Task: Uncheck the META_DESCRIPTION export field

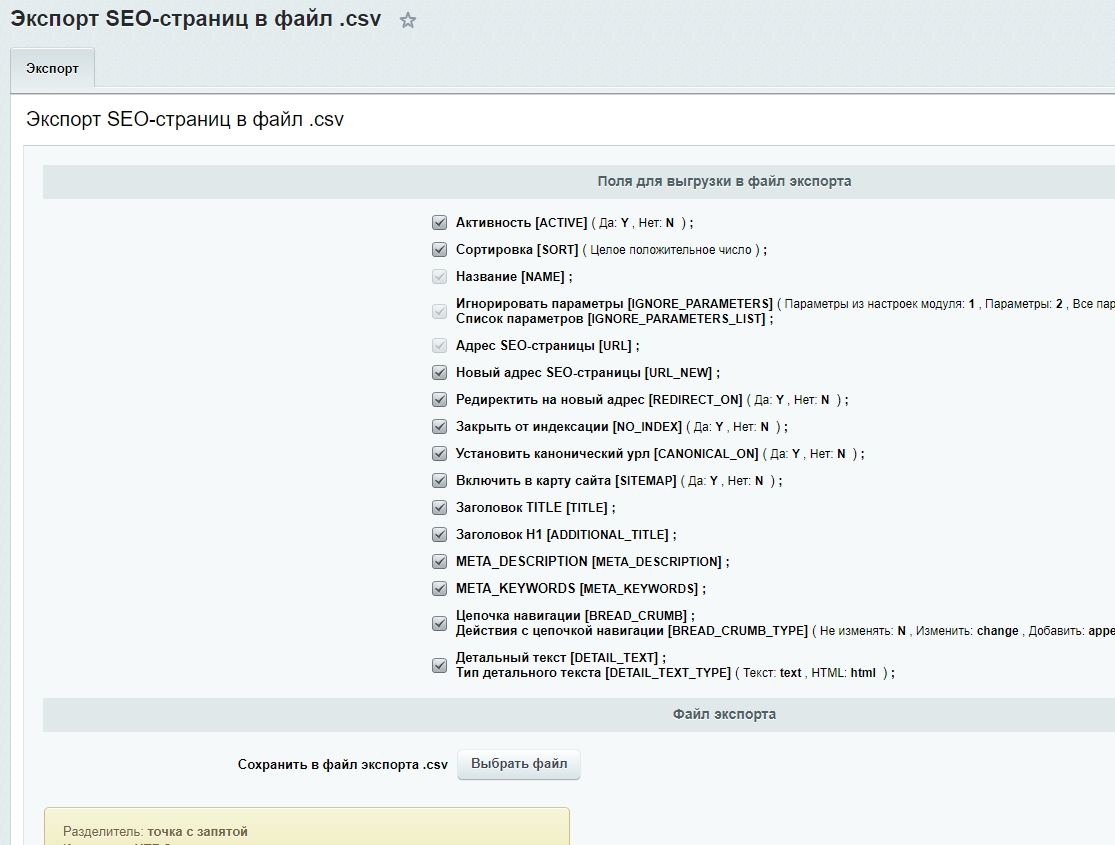Action: click(x=439, y=561)
